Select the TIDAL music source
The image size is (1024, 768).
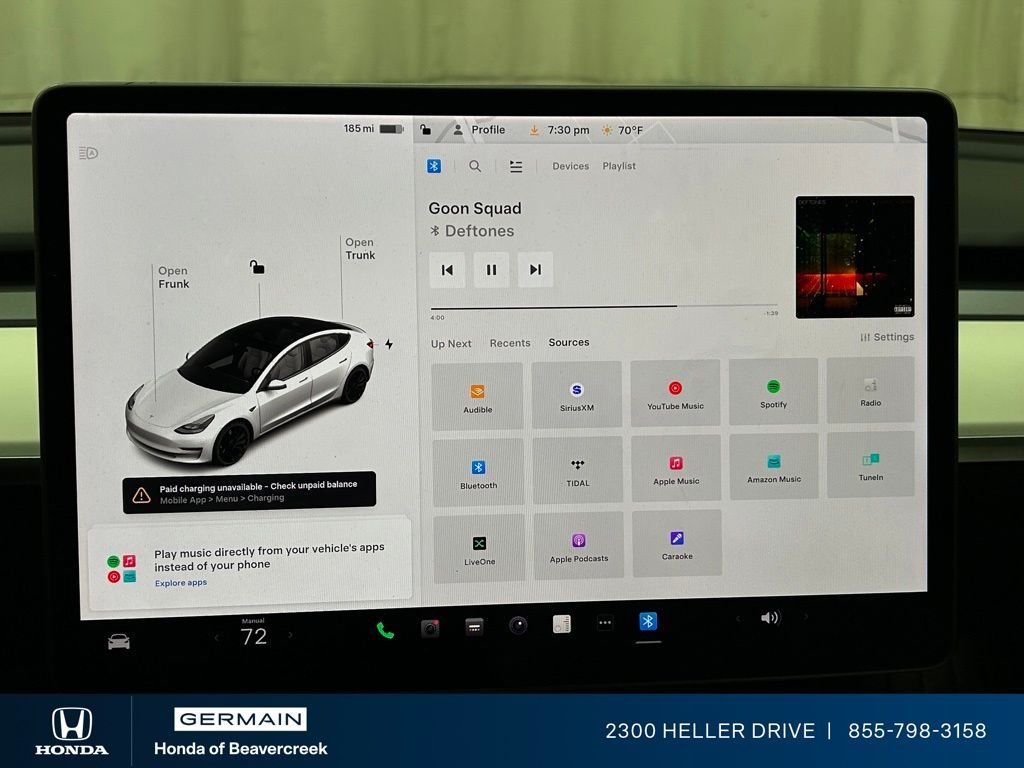click(x=577, y=471)
